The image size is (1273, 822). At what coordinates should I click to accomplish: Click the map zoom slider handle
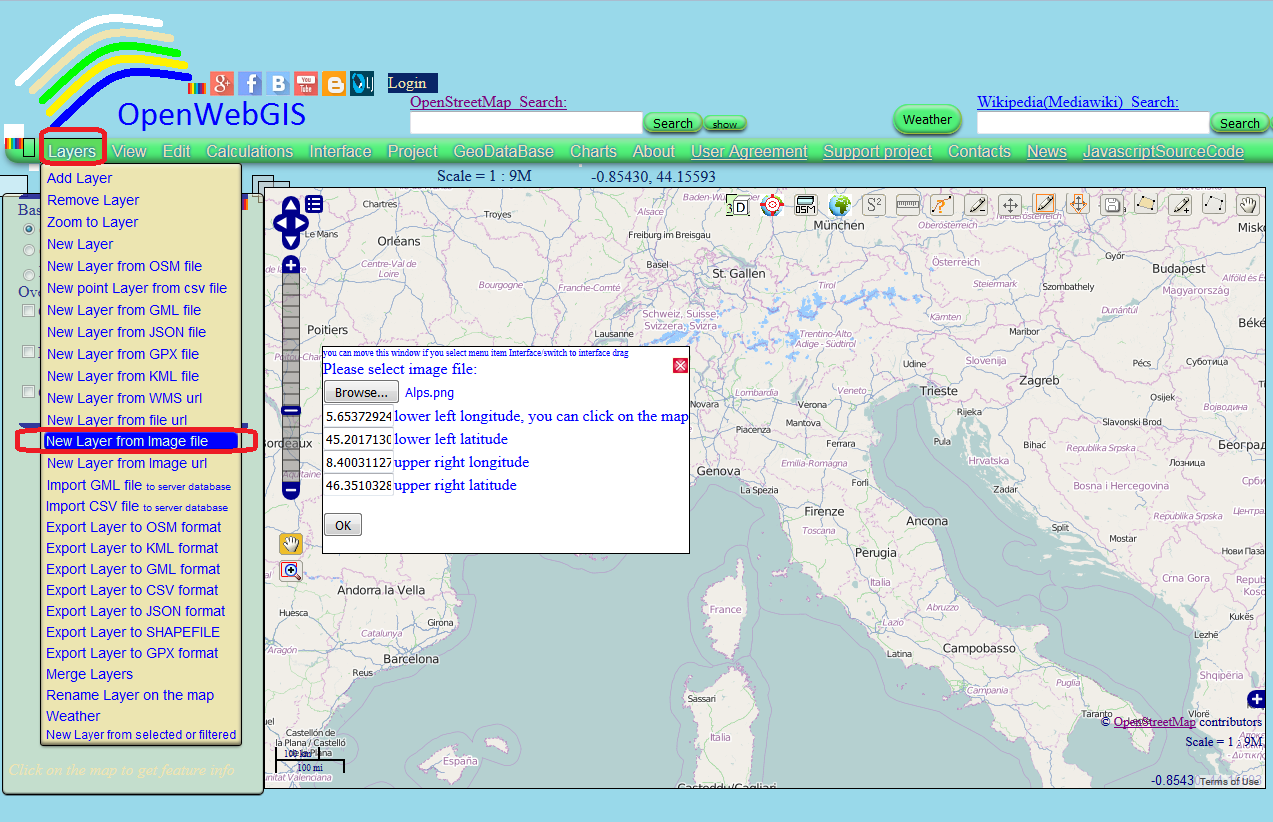tap(291, 410)
